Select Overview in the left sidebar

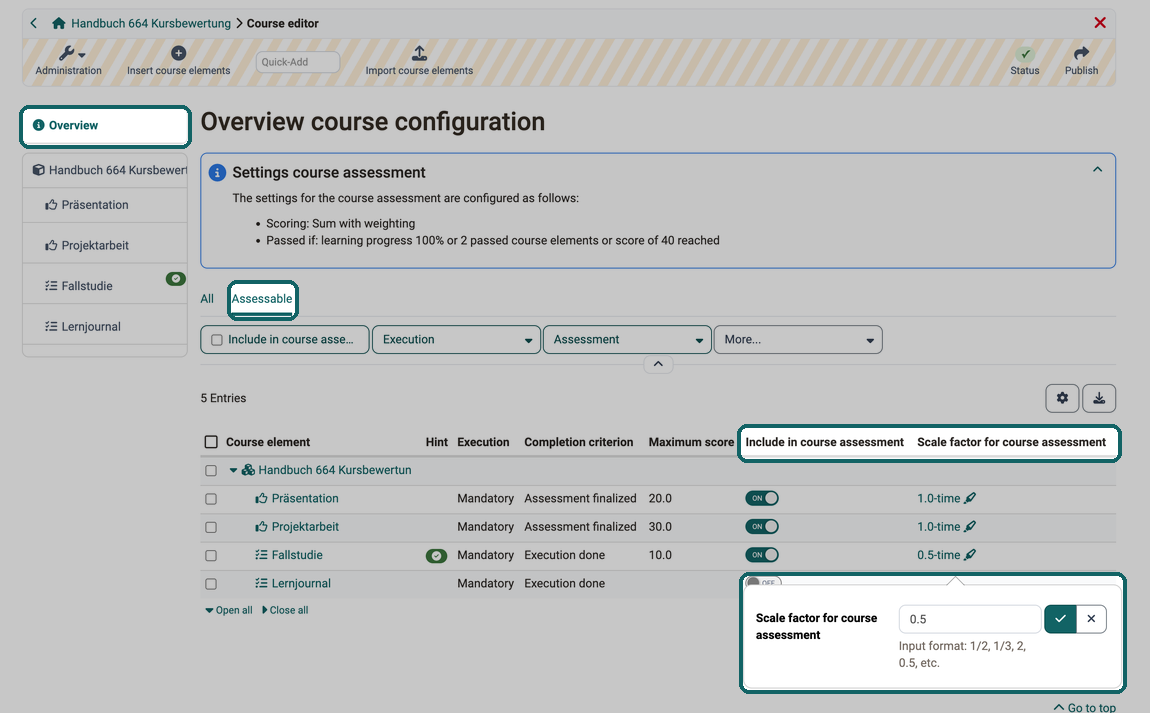[106, 125]
